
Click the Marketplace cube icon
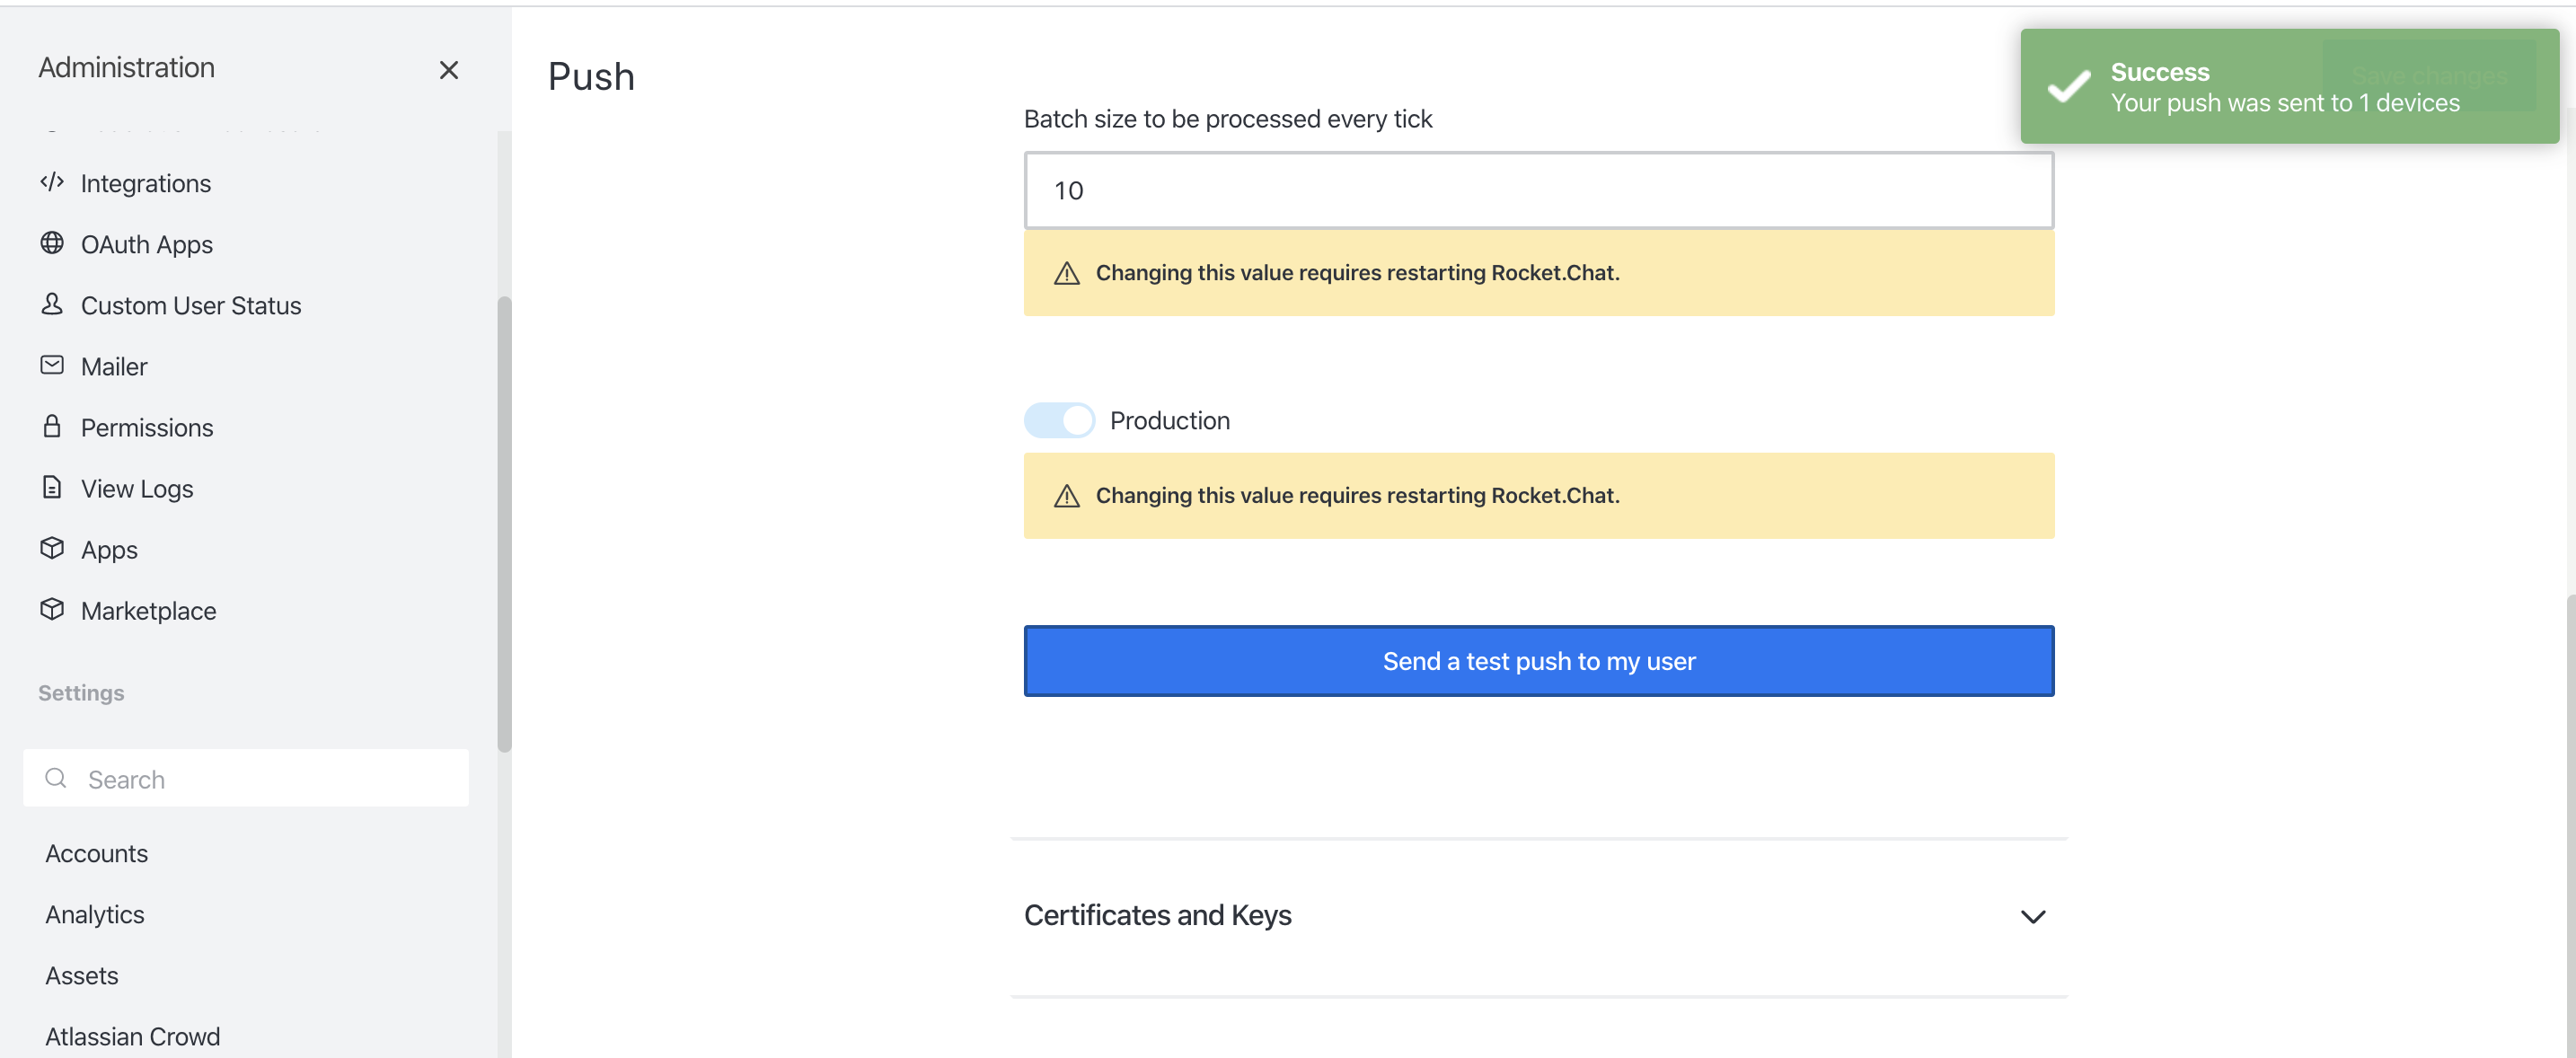pos(52,609)
